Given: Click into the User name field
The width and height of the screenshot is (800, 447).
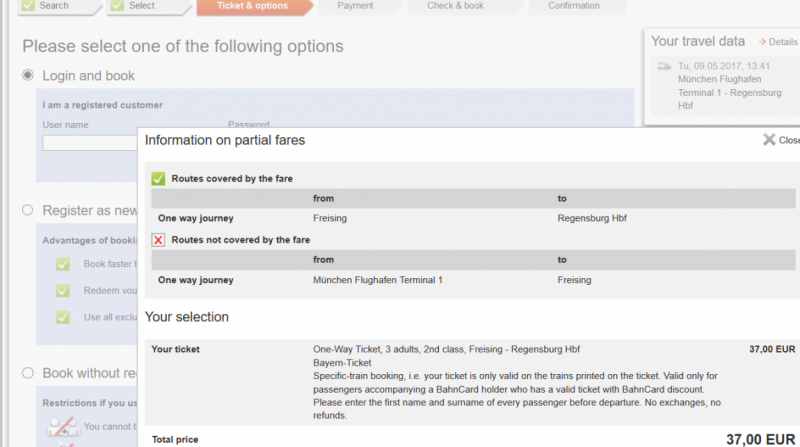Looking at the screenshot, I should coord(90,143).
